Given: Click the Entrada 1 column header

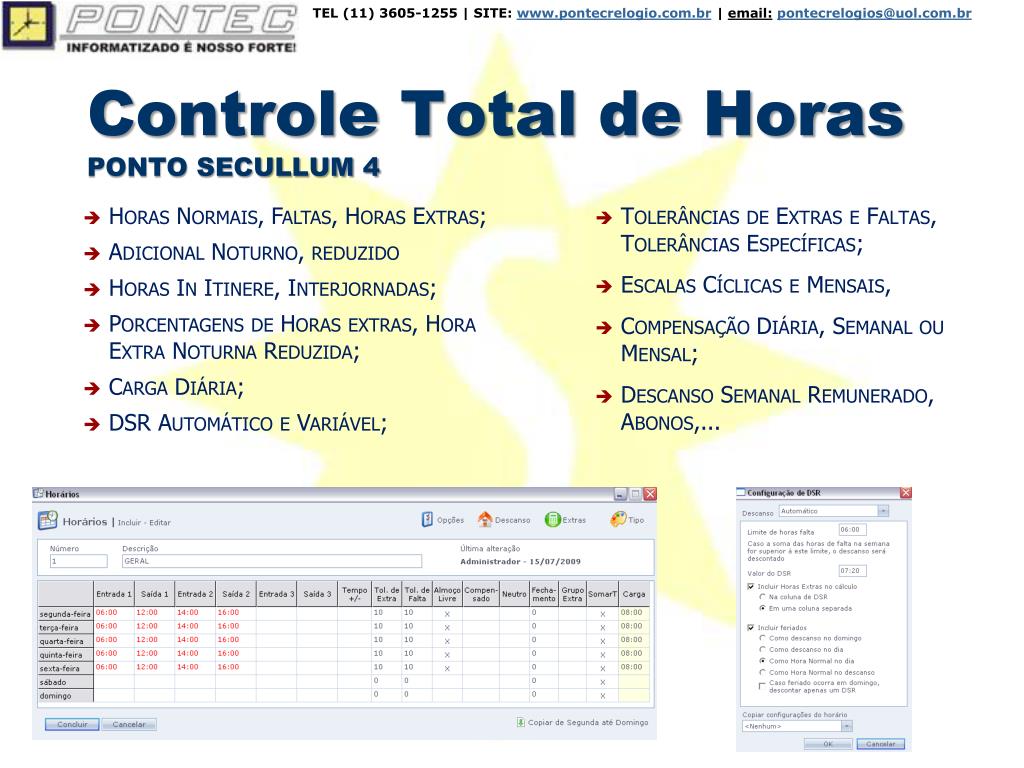Looking at the screenshot, I should 114,594.
